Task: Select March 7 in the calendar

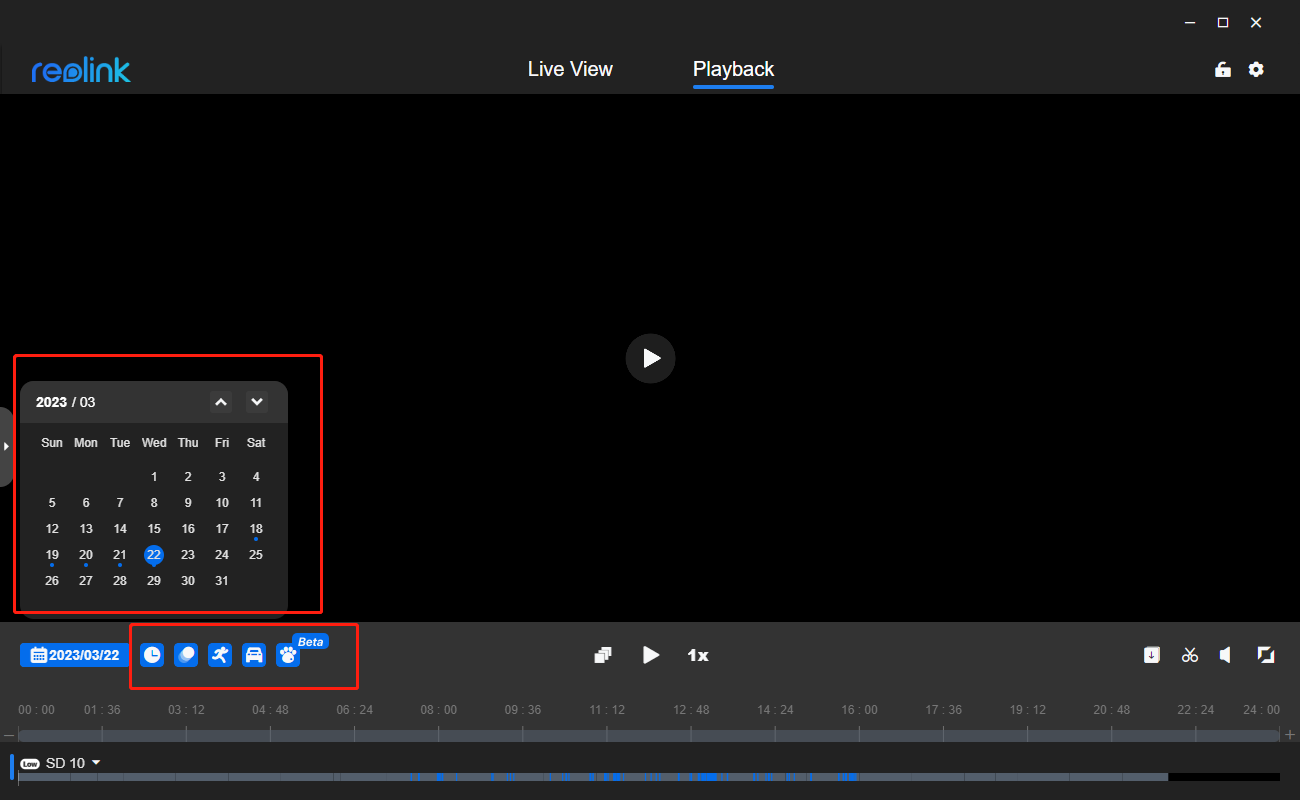Action: [x=120, y=503]
